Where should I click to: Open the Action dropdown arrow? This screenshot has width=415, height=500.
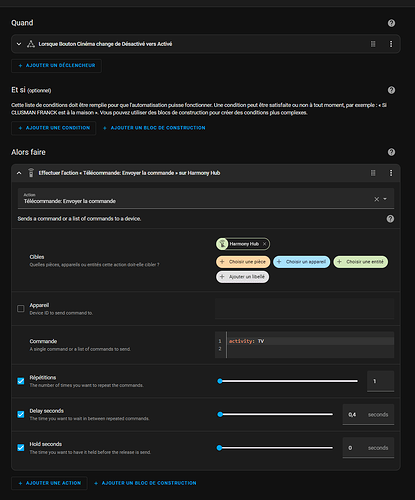coord(385,199)
